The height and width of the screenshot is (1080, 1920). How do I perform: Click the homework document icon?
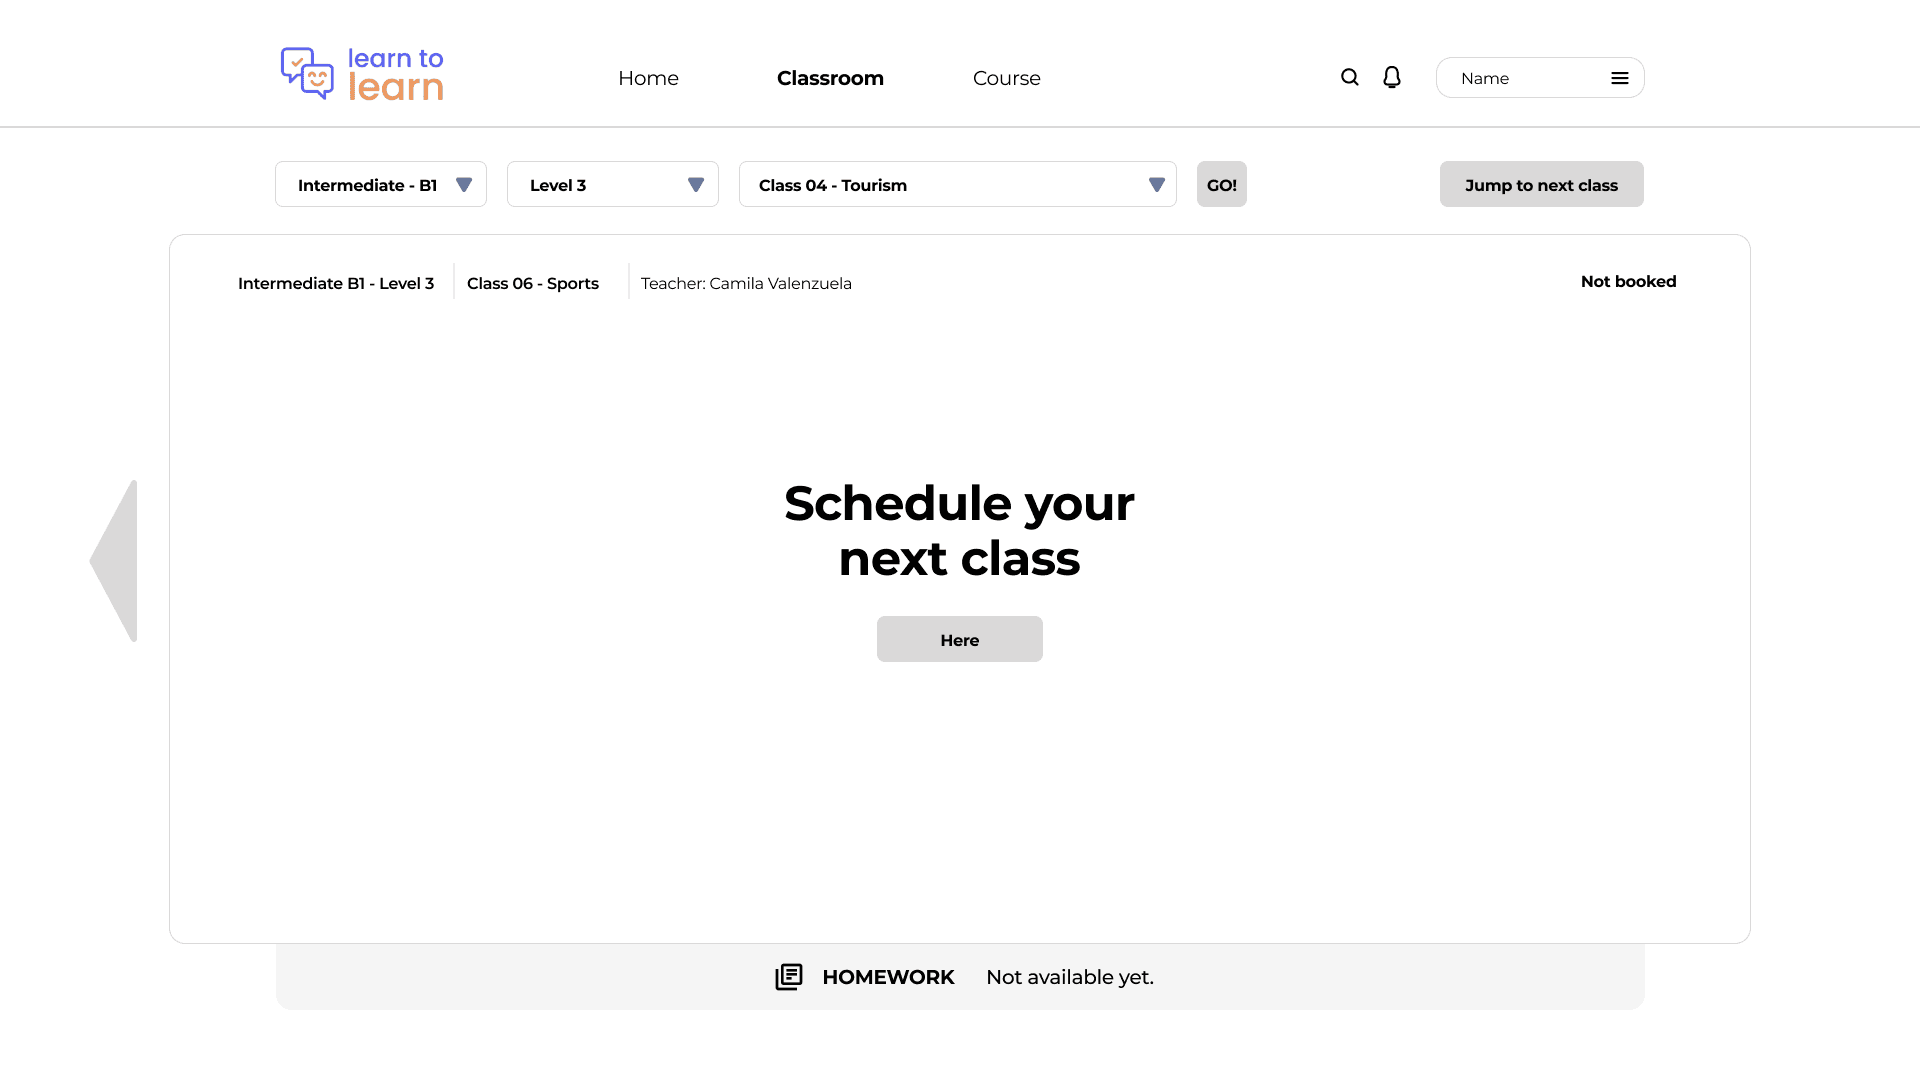click(789, 977)
